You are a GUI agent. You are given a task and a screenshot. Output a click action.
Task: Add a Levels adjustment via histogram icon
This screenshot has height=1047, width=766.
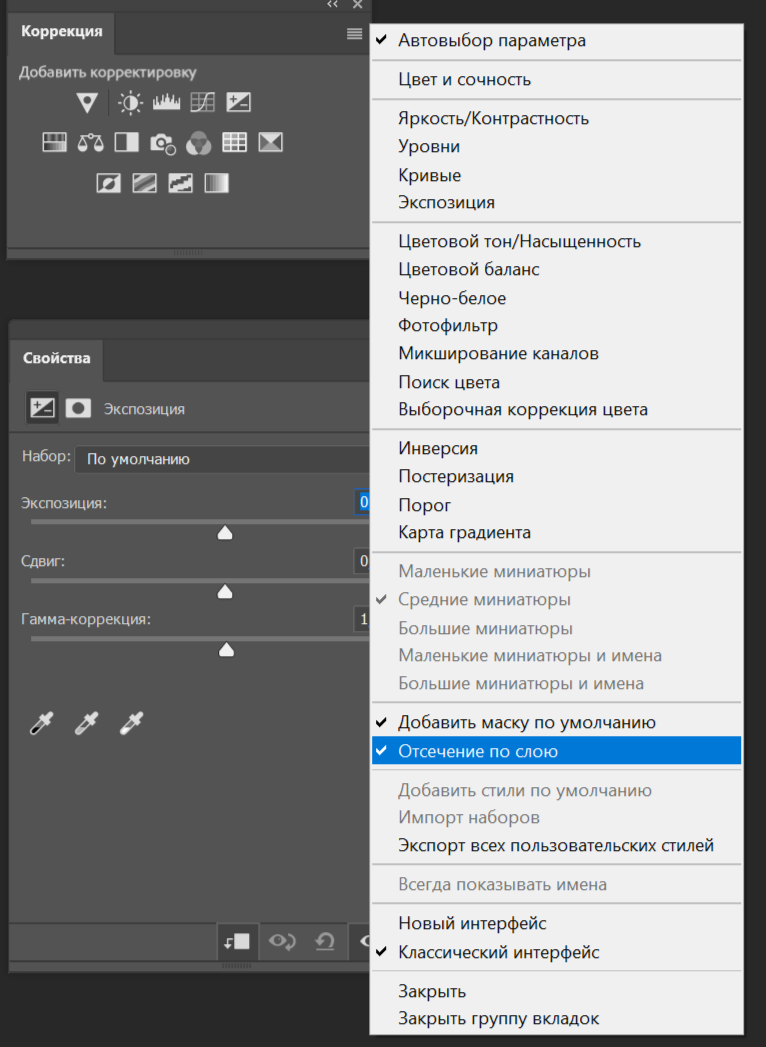[x=166, y=102]
